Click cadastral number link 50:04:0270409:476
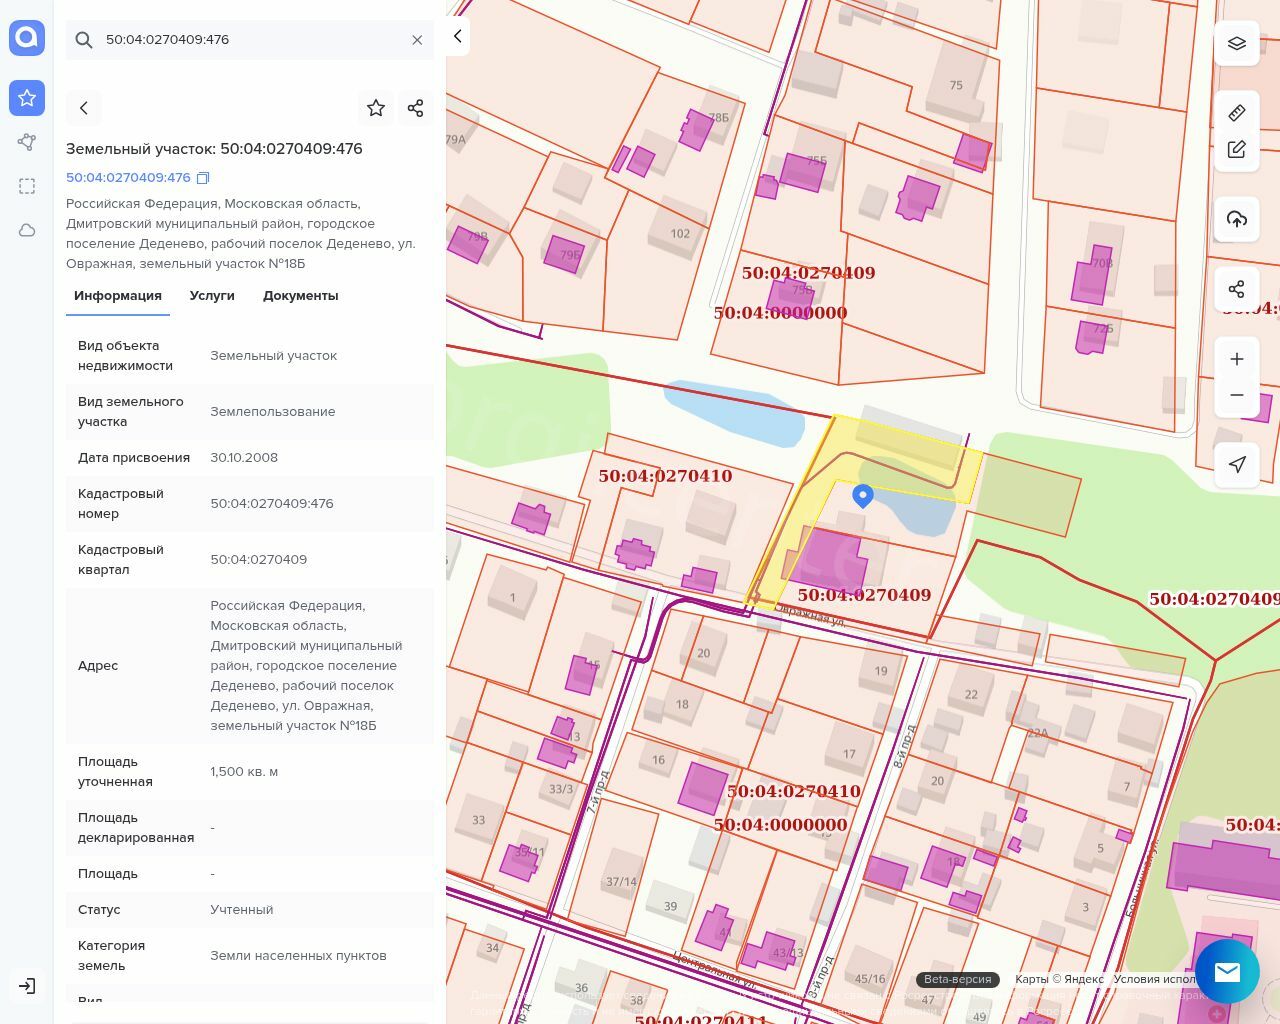This screenshot has height=1024, width=1280. (x=128, y=178)
